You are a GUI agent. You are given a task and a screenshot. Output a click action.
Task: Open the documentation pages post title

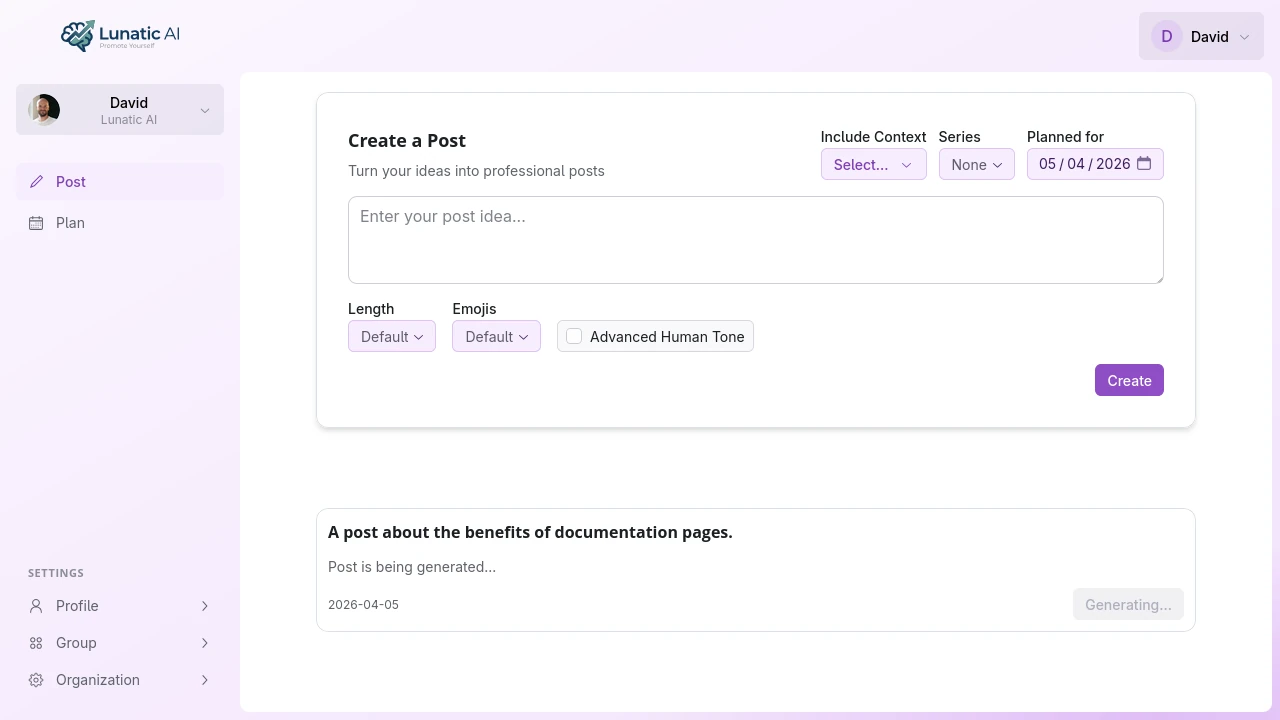coord(530,532)
